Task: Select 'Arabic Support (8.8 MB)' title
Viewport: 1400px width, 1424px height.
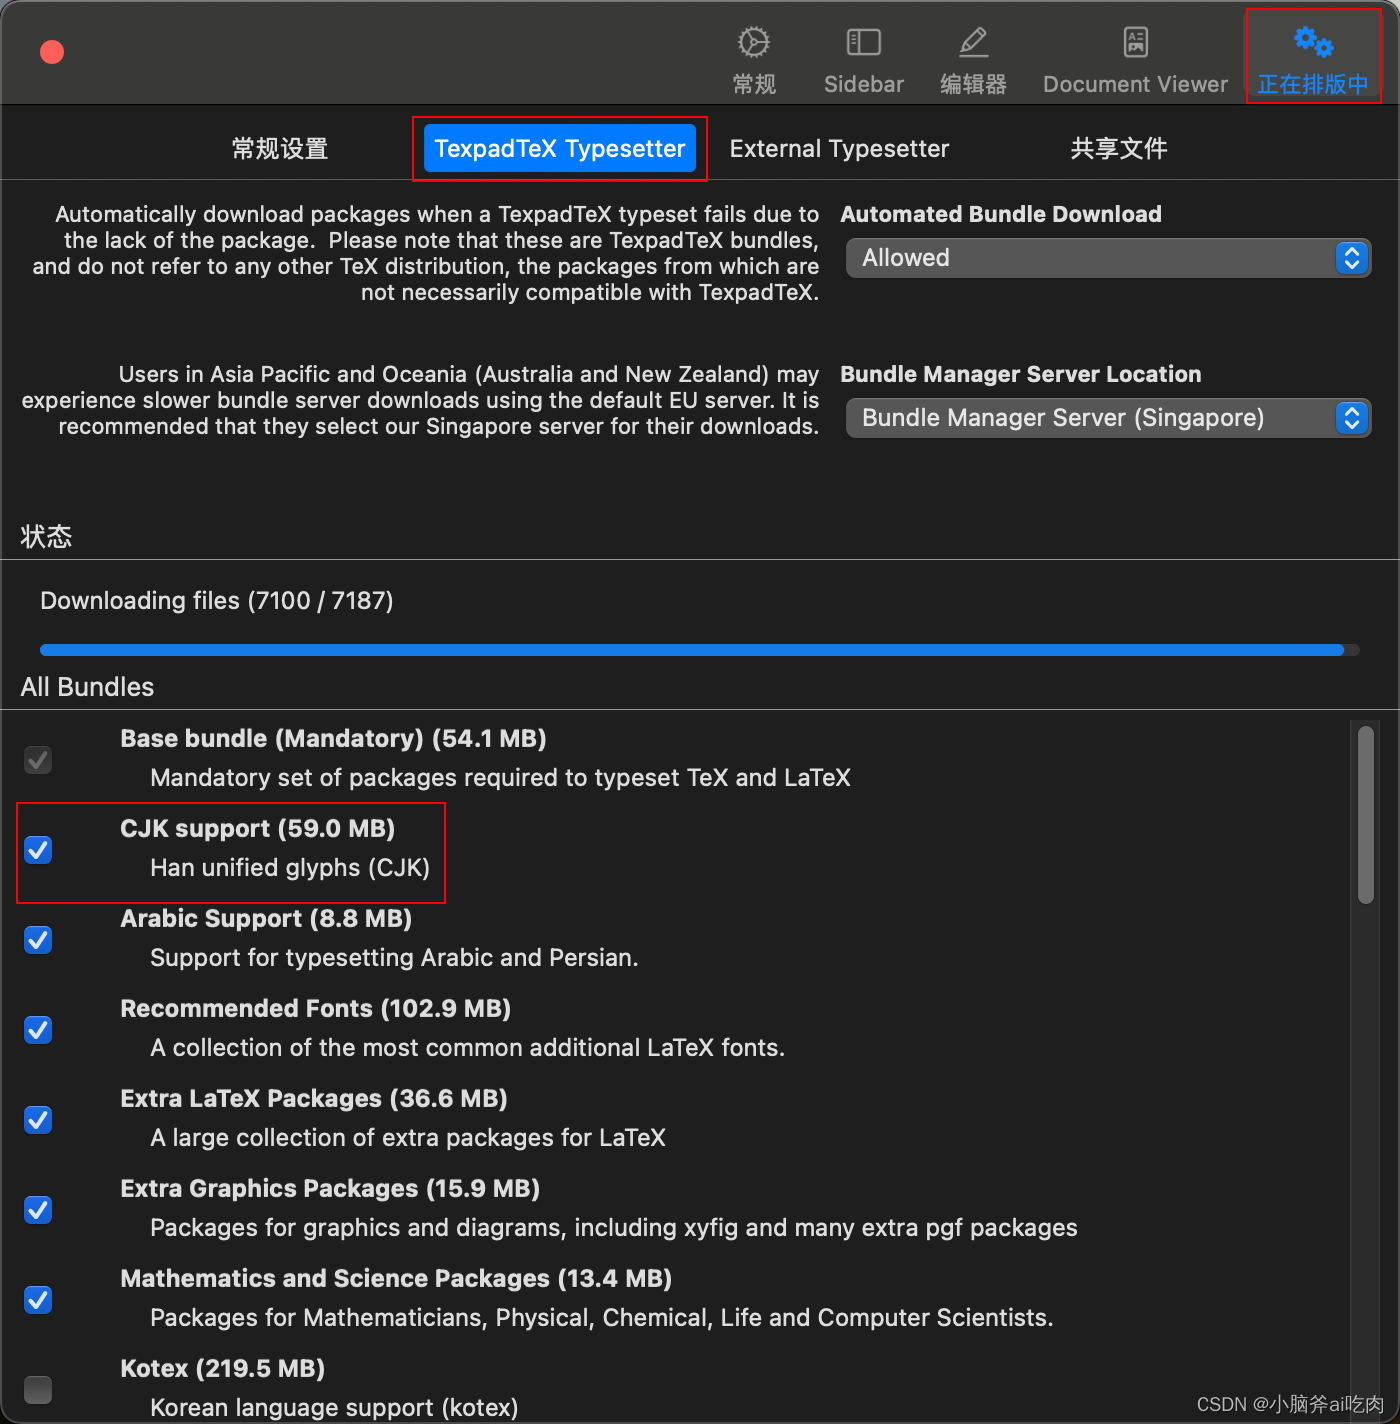Action: click(x=266, y=919)
